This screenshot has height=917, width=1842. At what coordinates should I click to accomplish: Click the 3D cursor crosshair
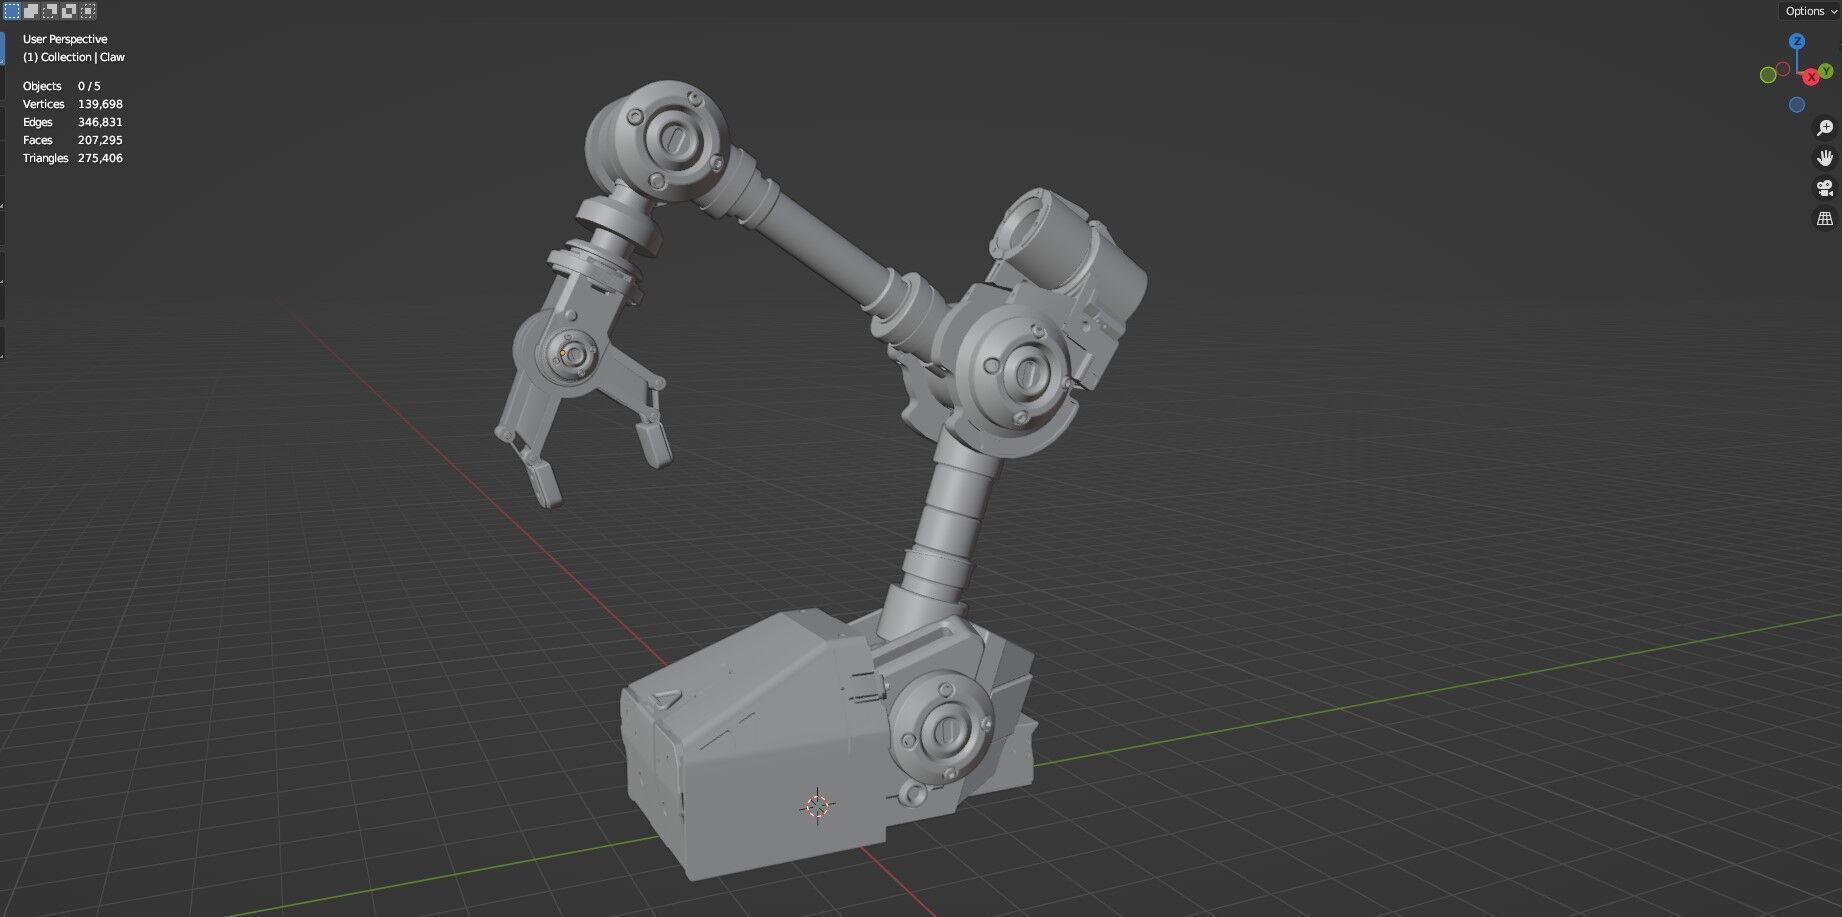pos(818,805)
